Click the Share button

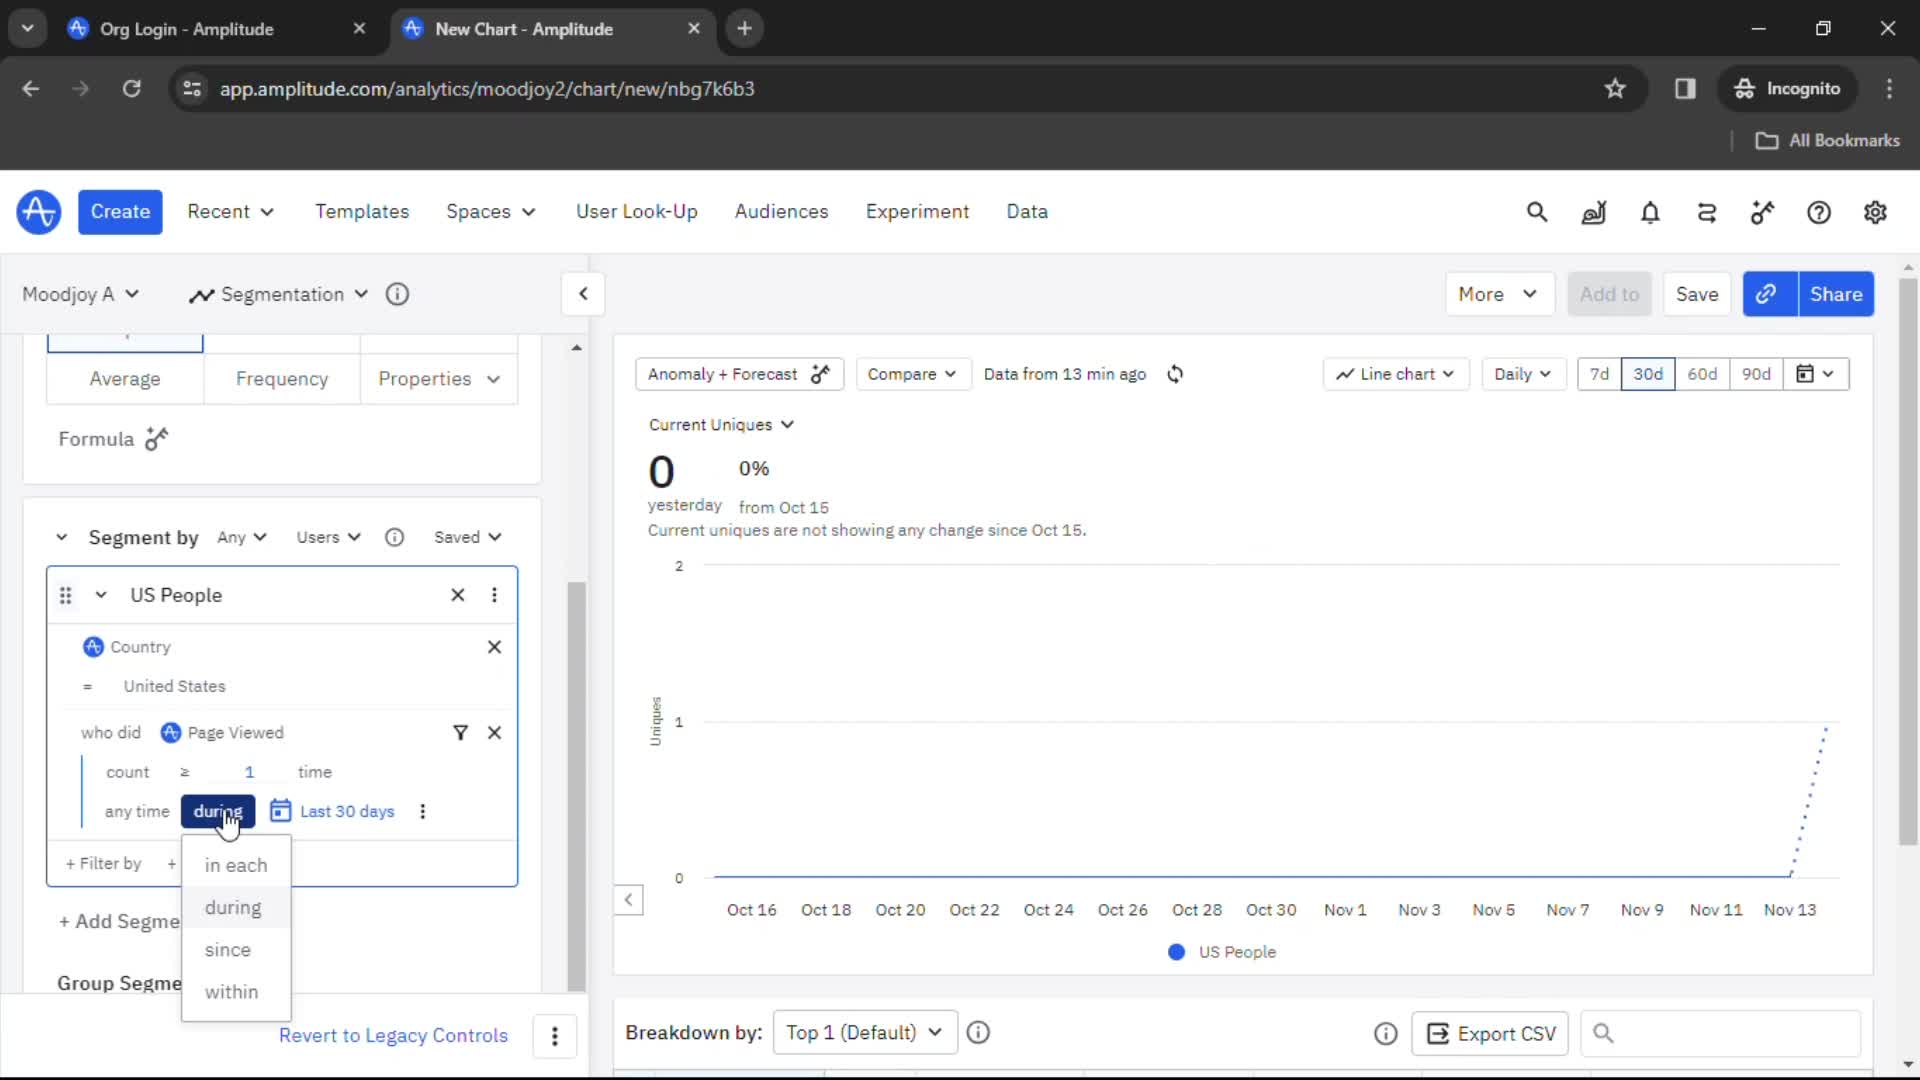[1836, 294]
